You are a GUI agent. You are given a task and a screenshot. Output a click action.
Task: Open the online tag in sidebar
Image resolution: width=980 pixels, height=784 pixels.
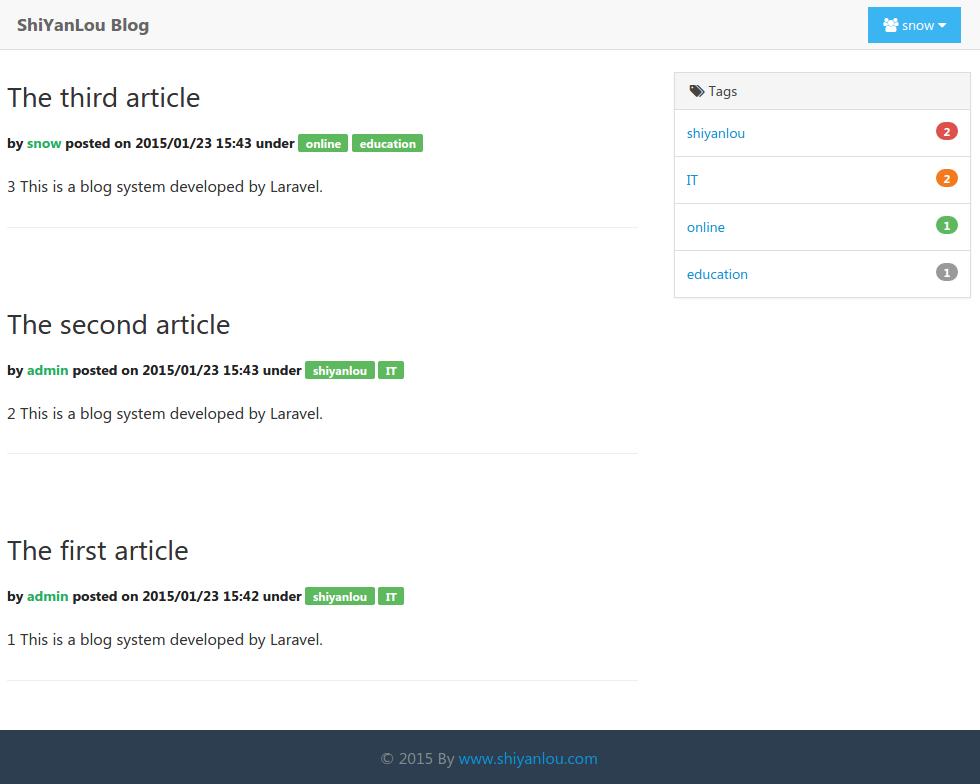coord(706,227)
